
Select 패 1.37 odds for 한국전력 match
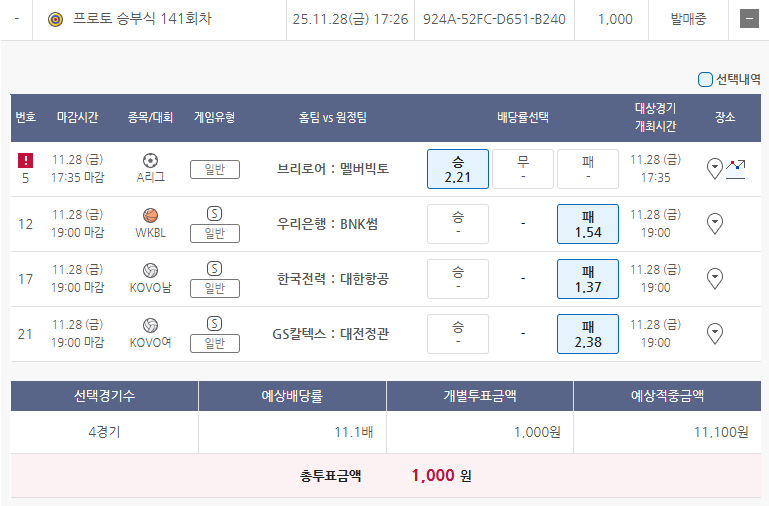588,279
